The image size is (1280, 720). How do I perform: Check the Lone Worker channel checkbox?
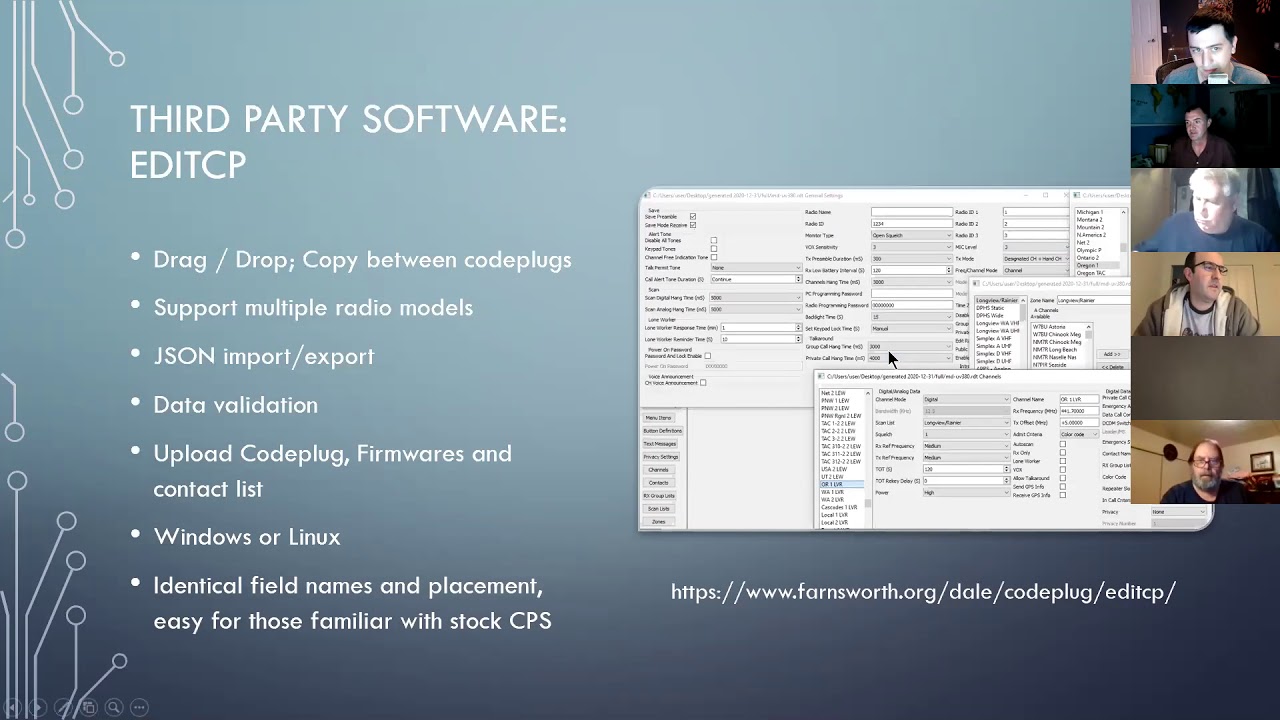coord(1062,461)
